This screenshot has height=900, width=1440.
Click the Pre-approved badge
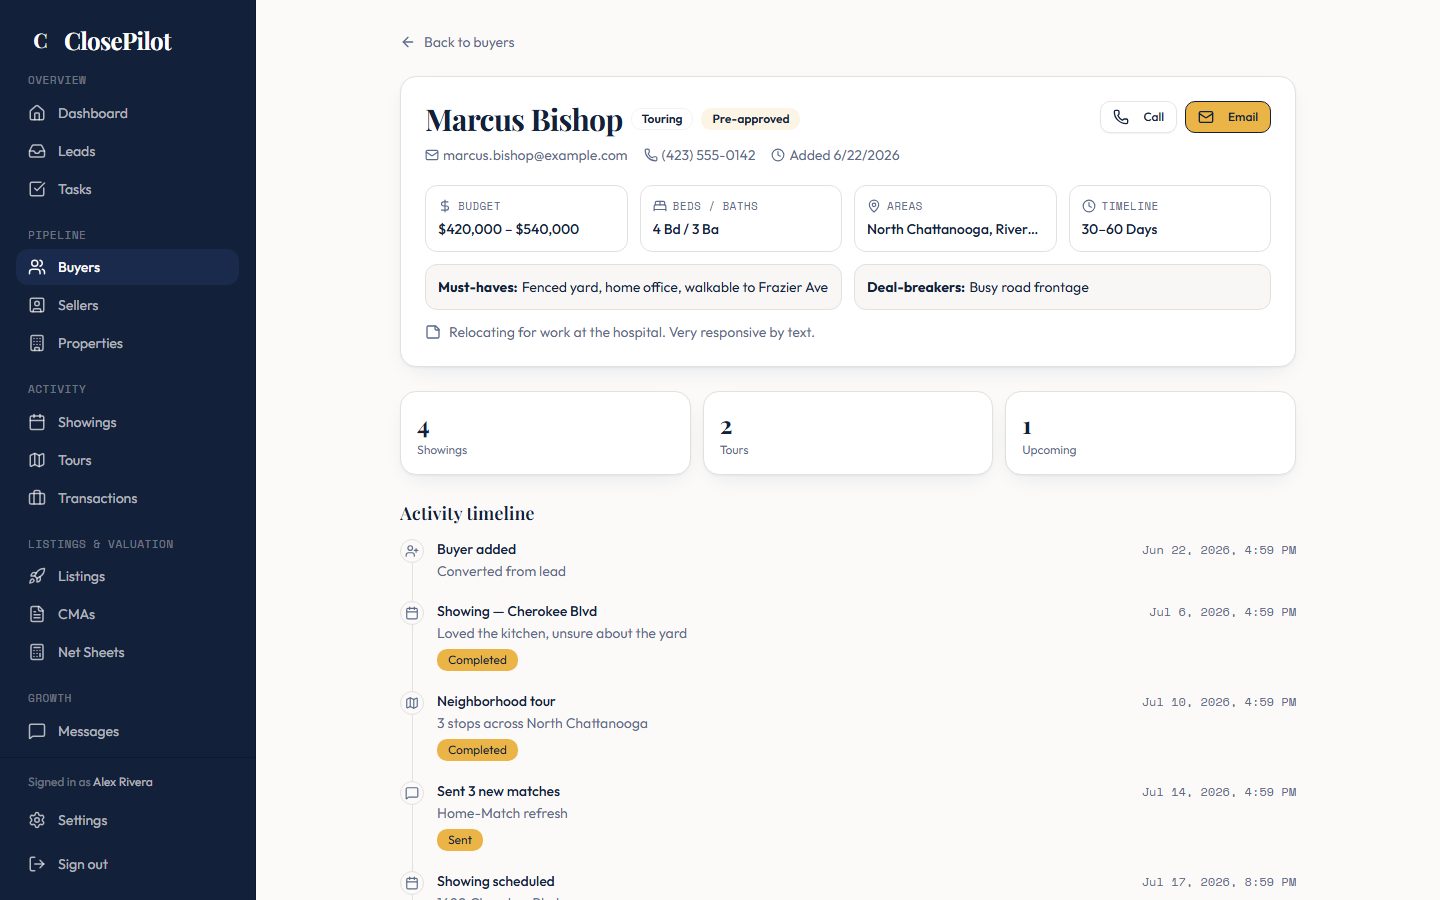click(x=750, y=119)
